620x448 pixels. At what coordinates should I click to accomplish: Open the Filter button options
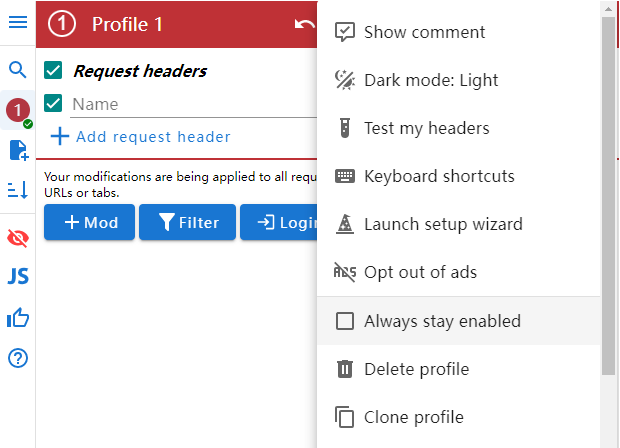point(187,222)
